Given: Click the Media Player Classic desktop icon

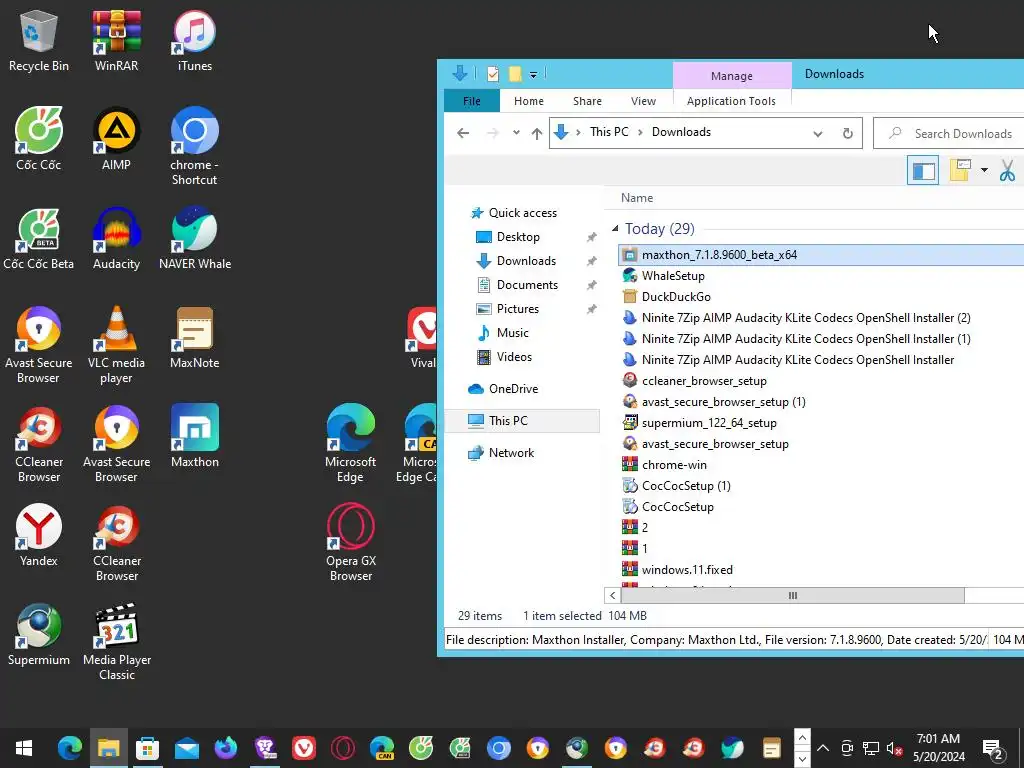Looking at the screenshot, I should pos(116,641).
